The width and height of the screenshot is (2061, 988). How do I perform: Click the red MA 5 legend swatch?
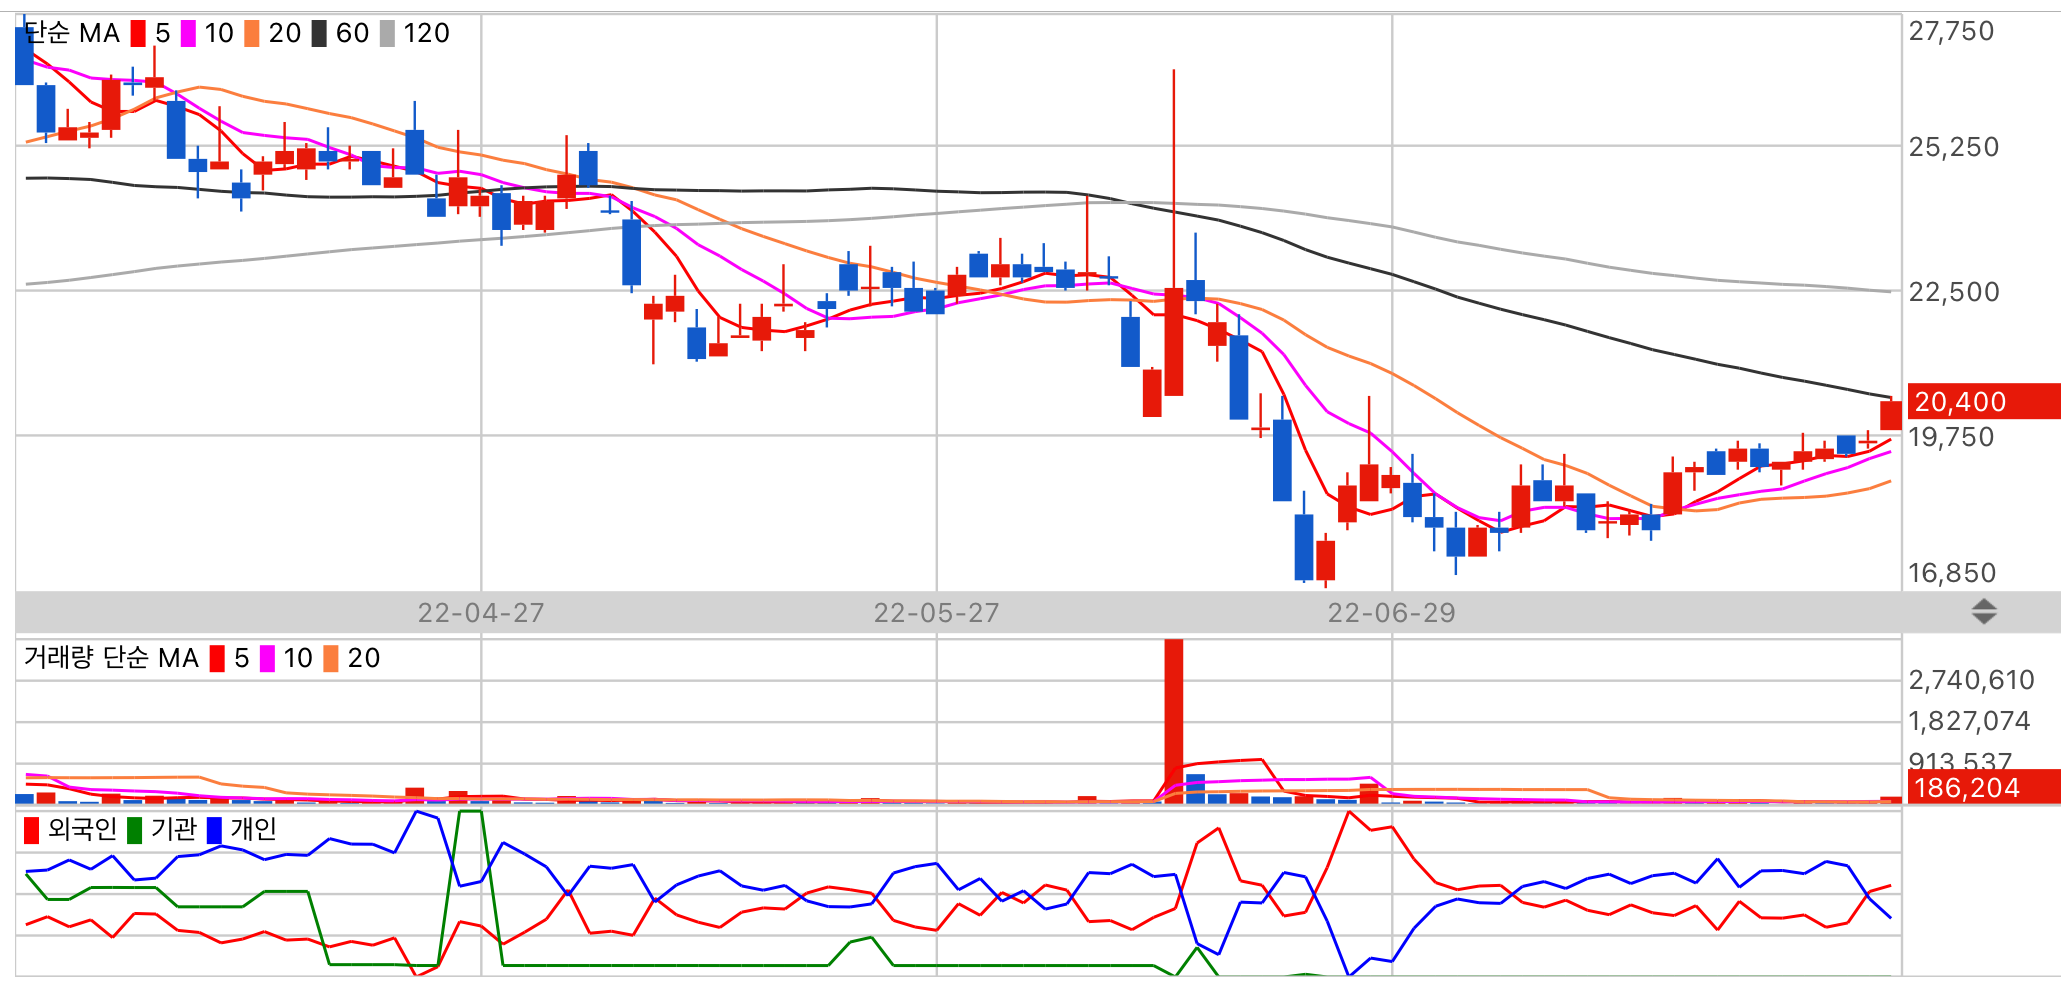click(x=138, y=34)
